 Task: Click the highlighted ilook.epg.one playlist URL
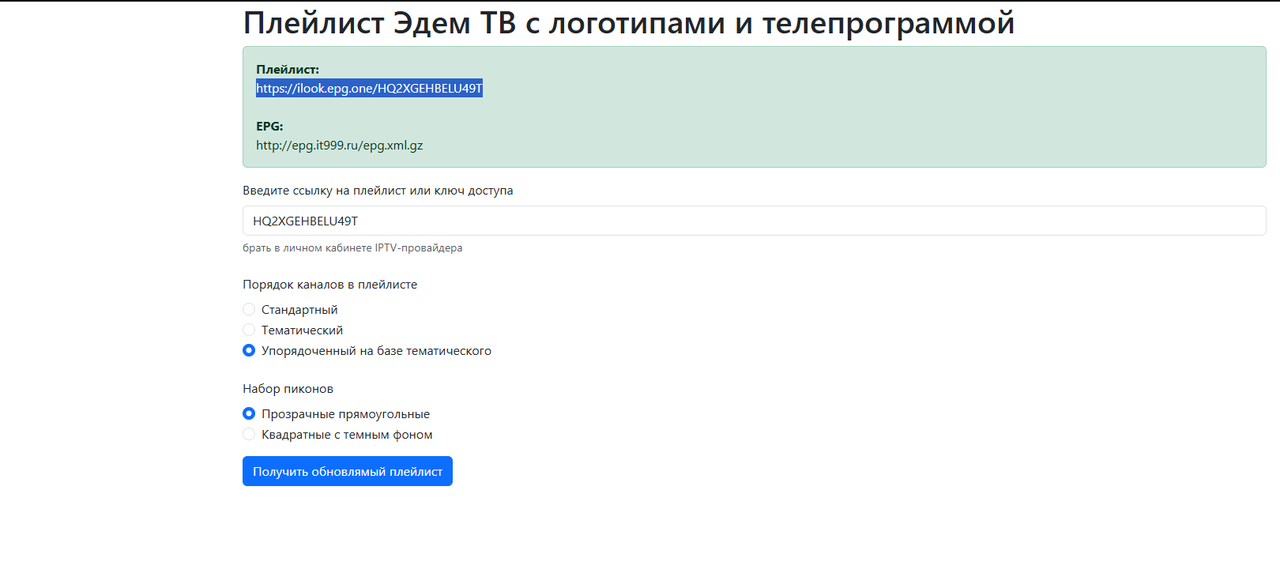coord(369,89)
